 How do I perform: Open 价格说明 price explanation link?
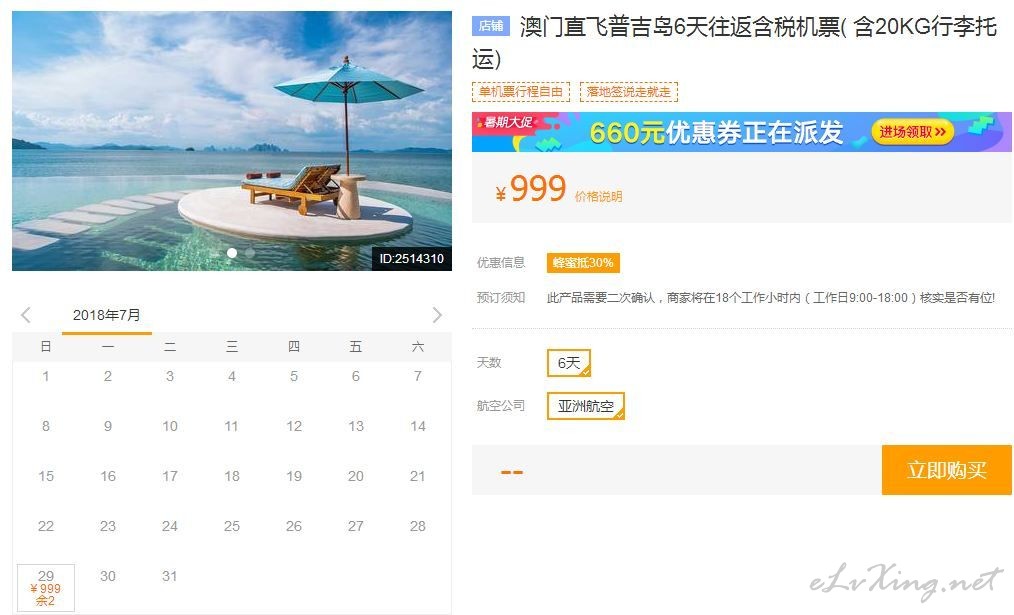click(x=598, y=197)
